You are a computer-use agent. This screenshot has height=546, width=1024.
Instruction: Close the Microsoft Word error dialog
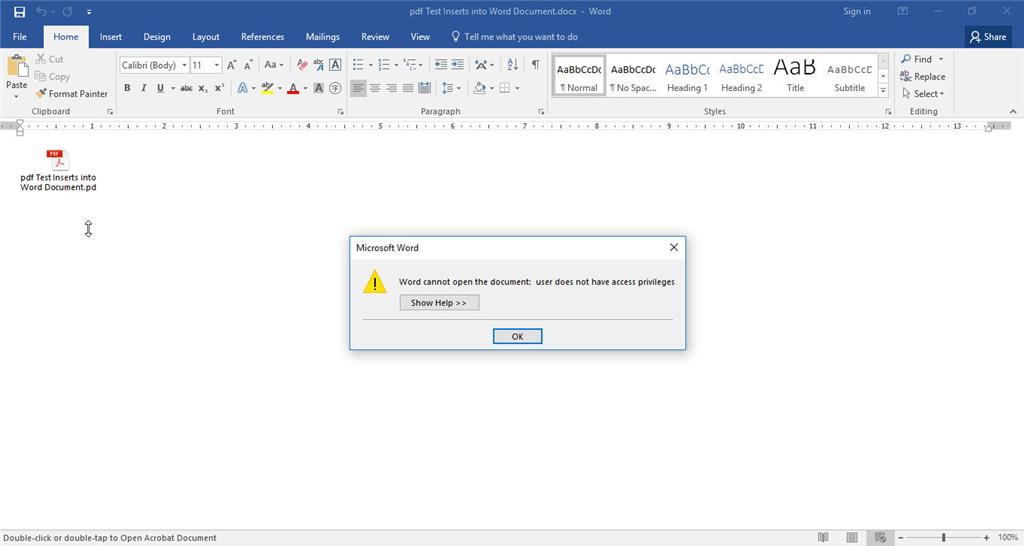(x=673, y=248)
